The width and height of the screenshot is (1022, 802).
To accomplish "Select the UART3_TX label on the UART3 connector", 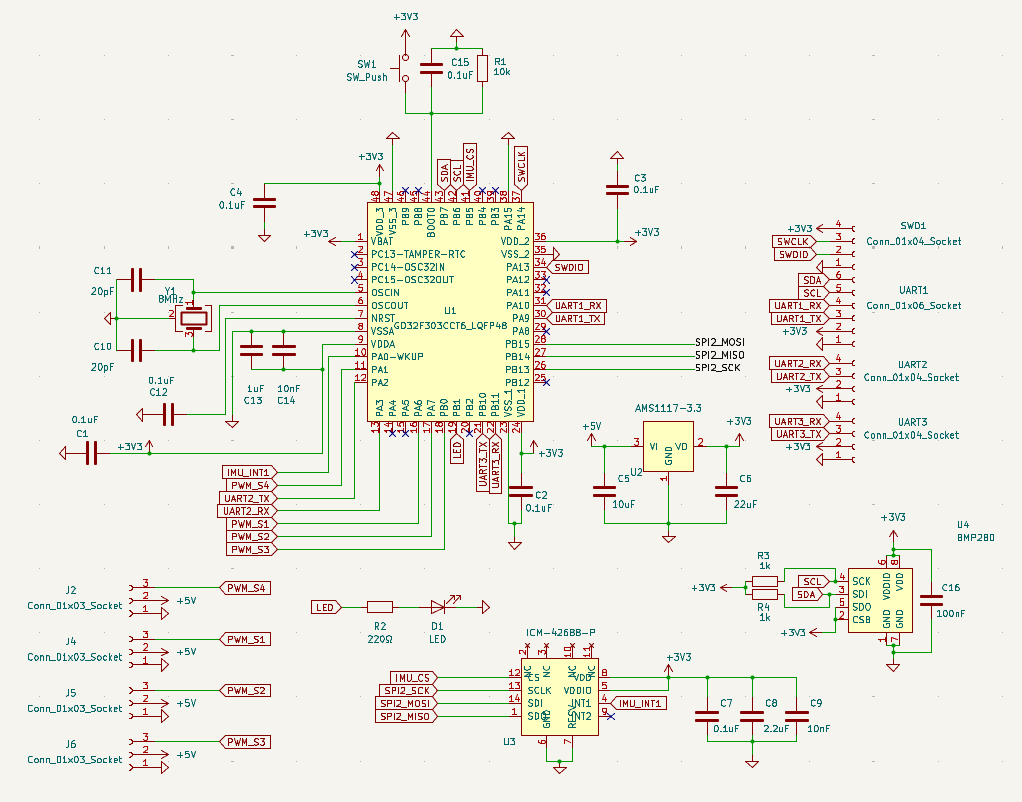I will [x=799, y=434].
